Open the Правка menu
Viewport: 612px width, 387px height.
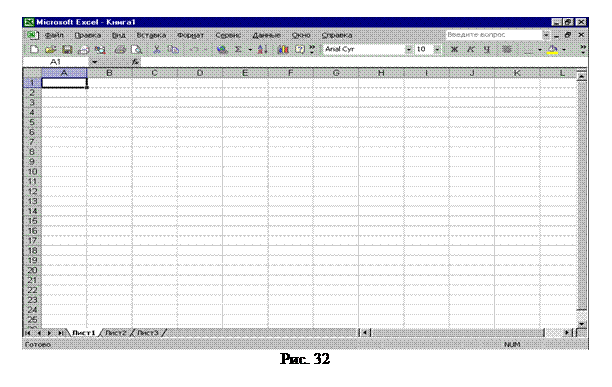click(88, 35)
